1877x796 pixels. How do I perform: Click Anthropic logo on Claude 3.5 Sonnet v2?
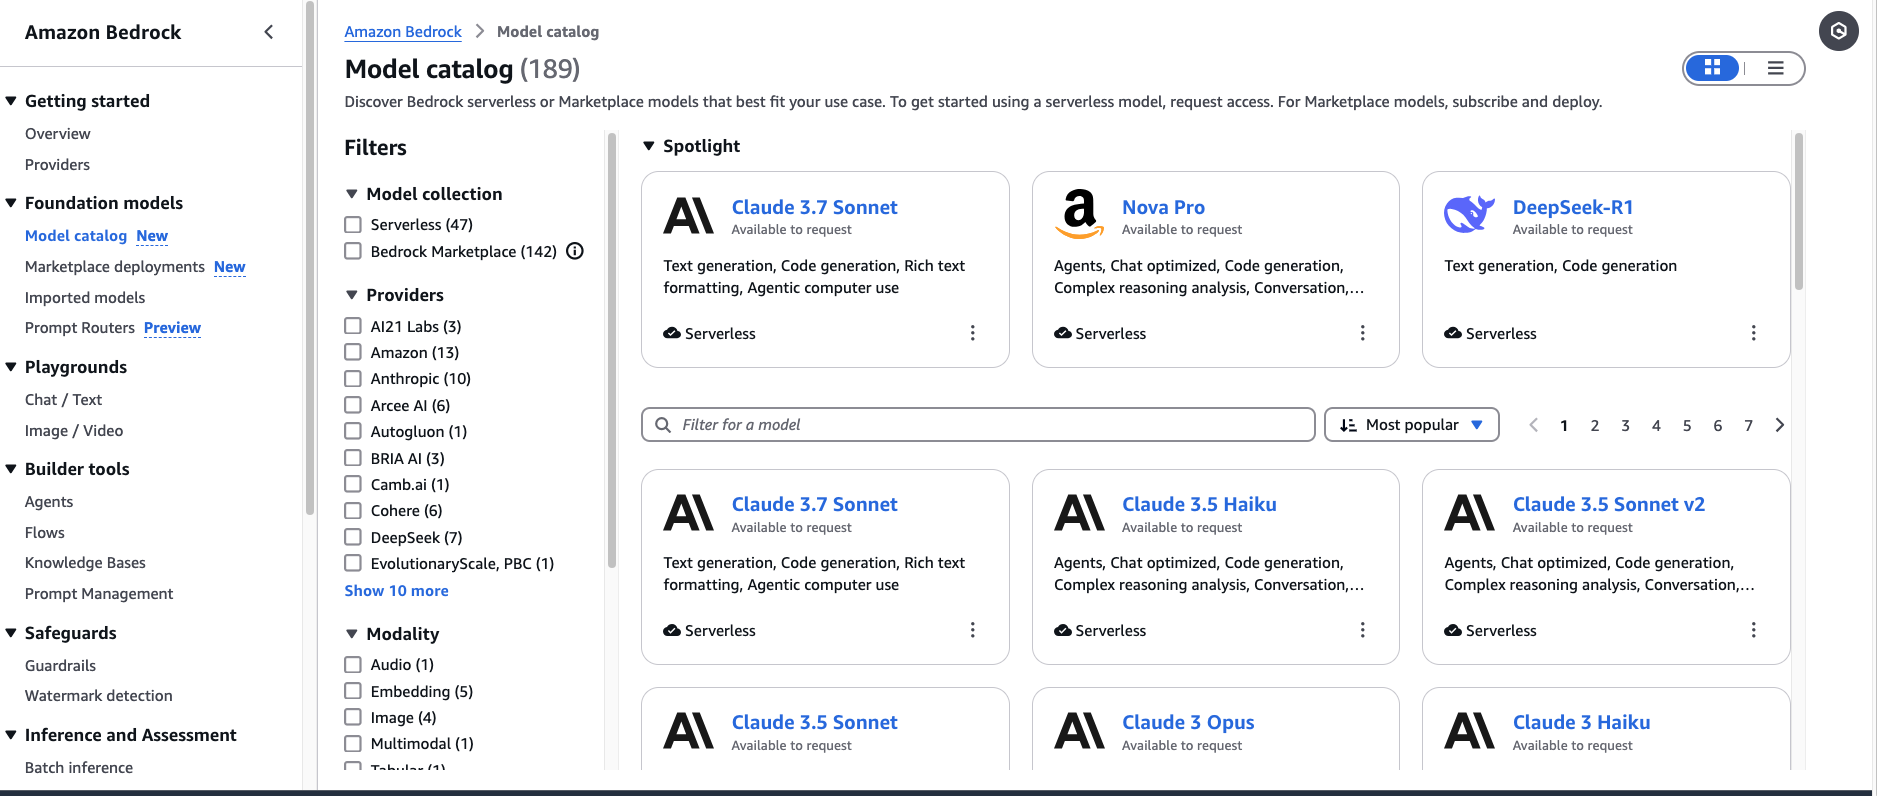[1469, 512]
